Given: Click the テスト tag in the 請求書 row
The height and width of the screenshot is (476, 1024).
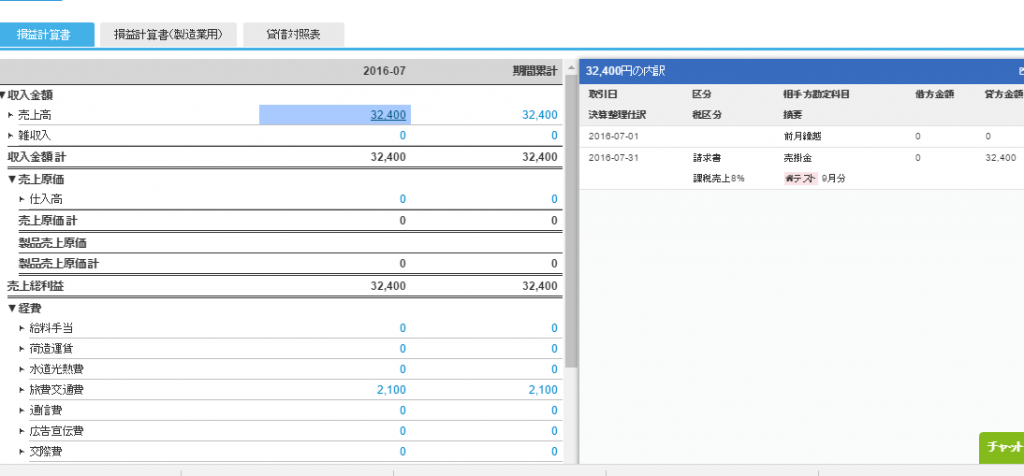Looking at the screenshot, I should [801, 178].
